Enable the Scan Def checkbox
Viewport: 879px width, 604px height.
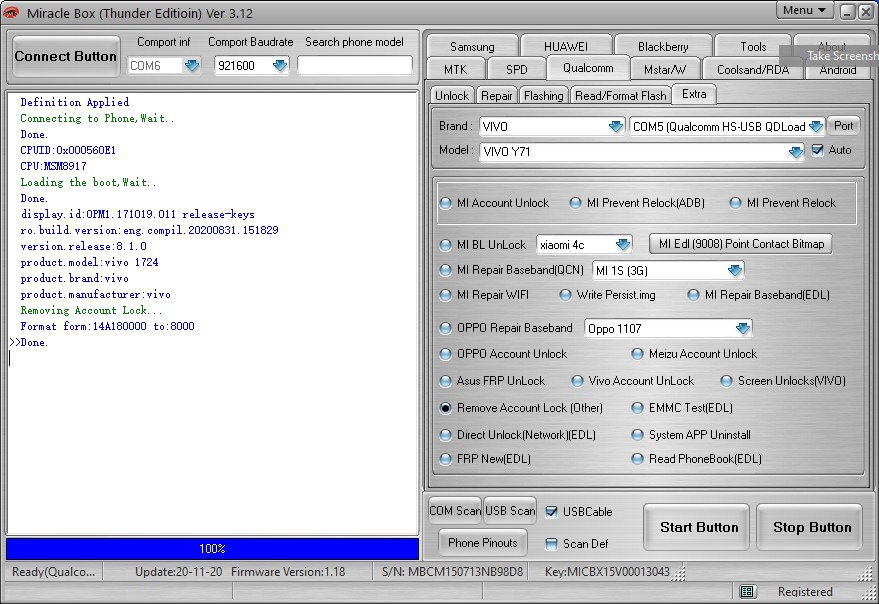551,543
